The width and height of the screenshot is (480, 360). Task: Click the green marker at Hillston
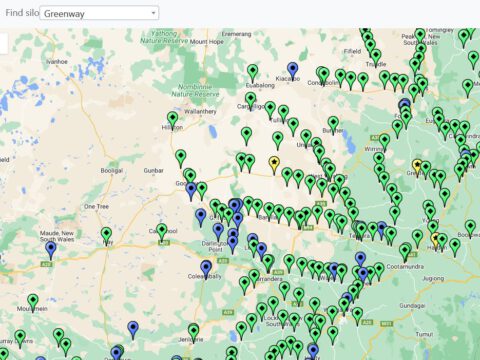172,120
